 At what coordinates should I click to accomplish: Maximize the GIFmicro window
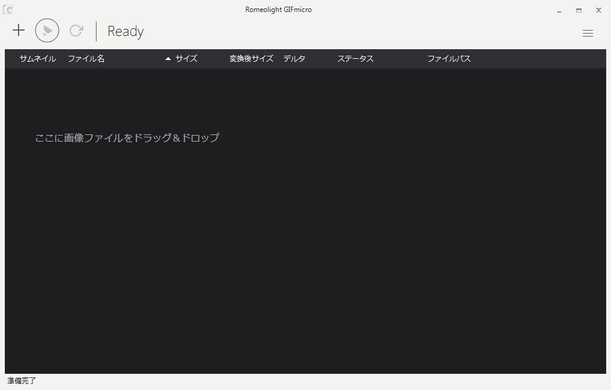[579, 11]
